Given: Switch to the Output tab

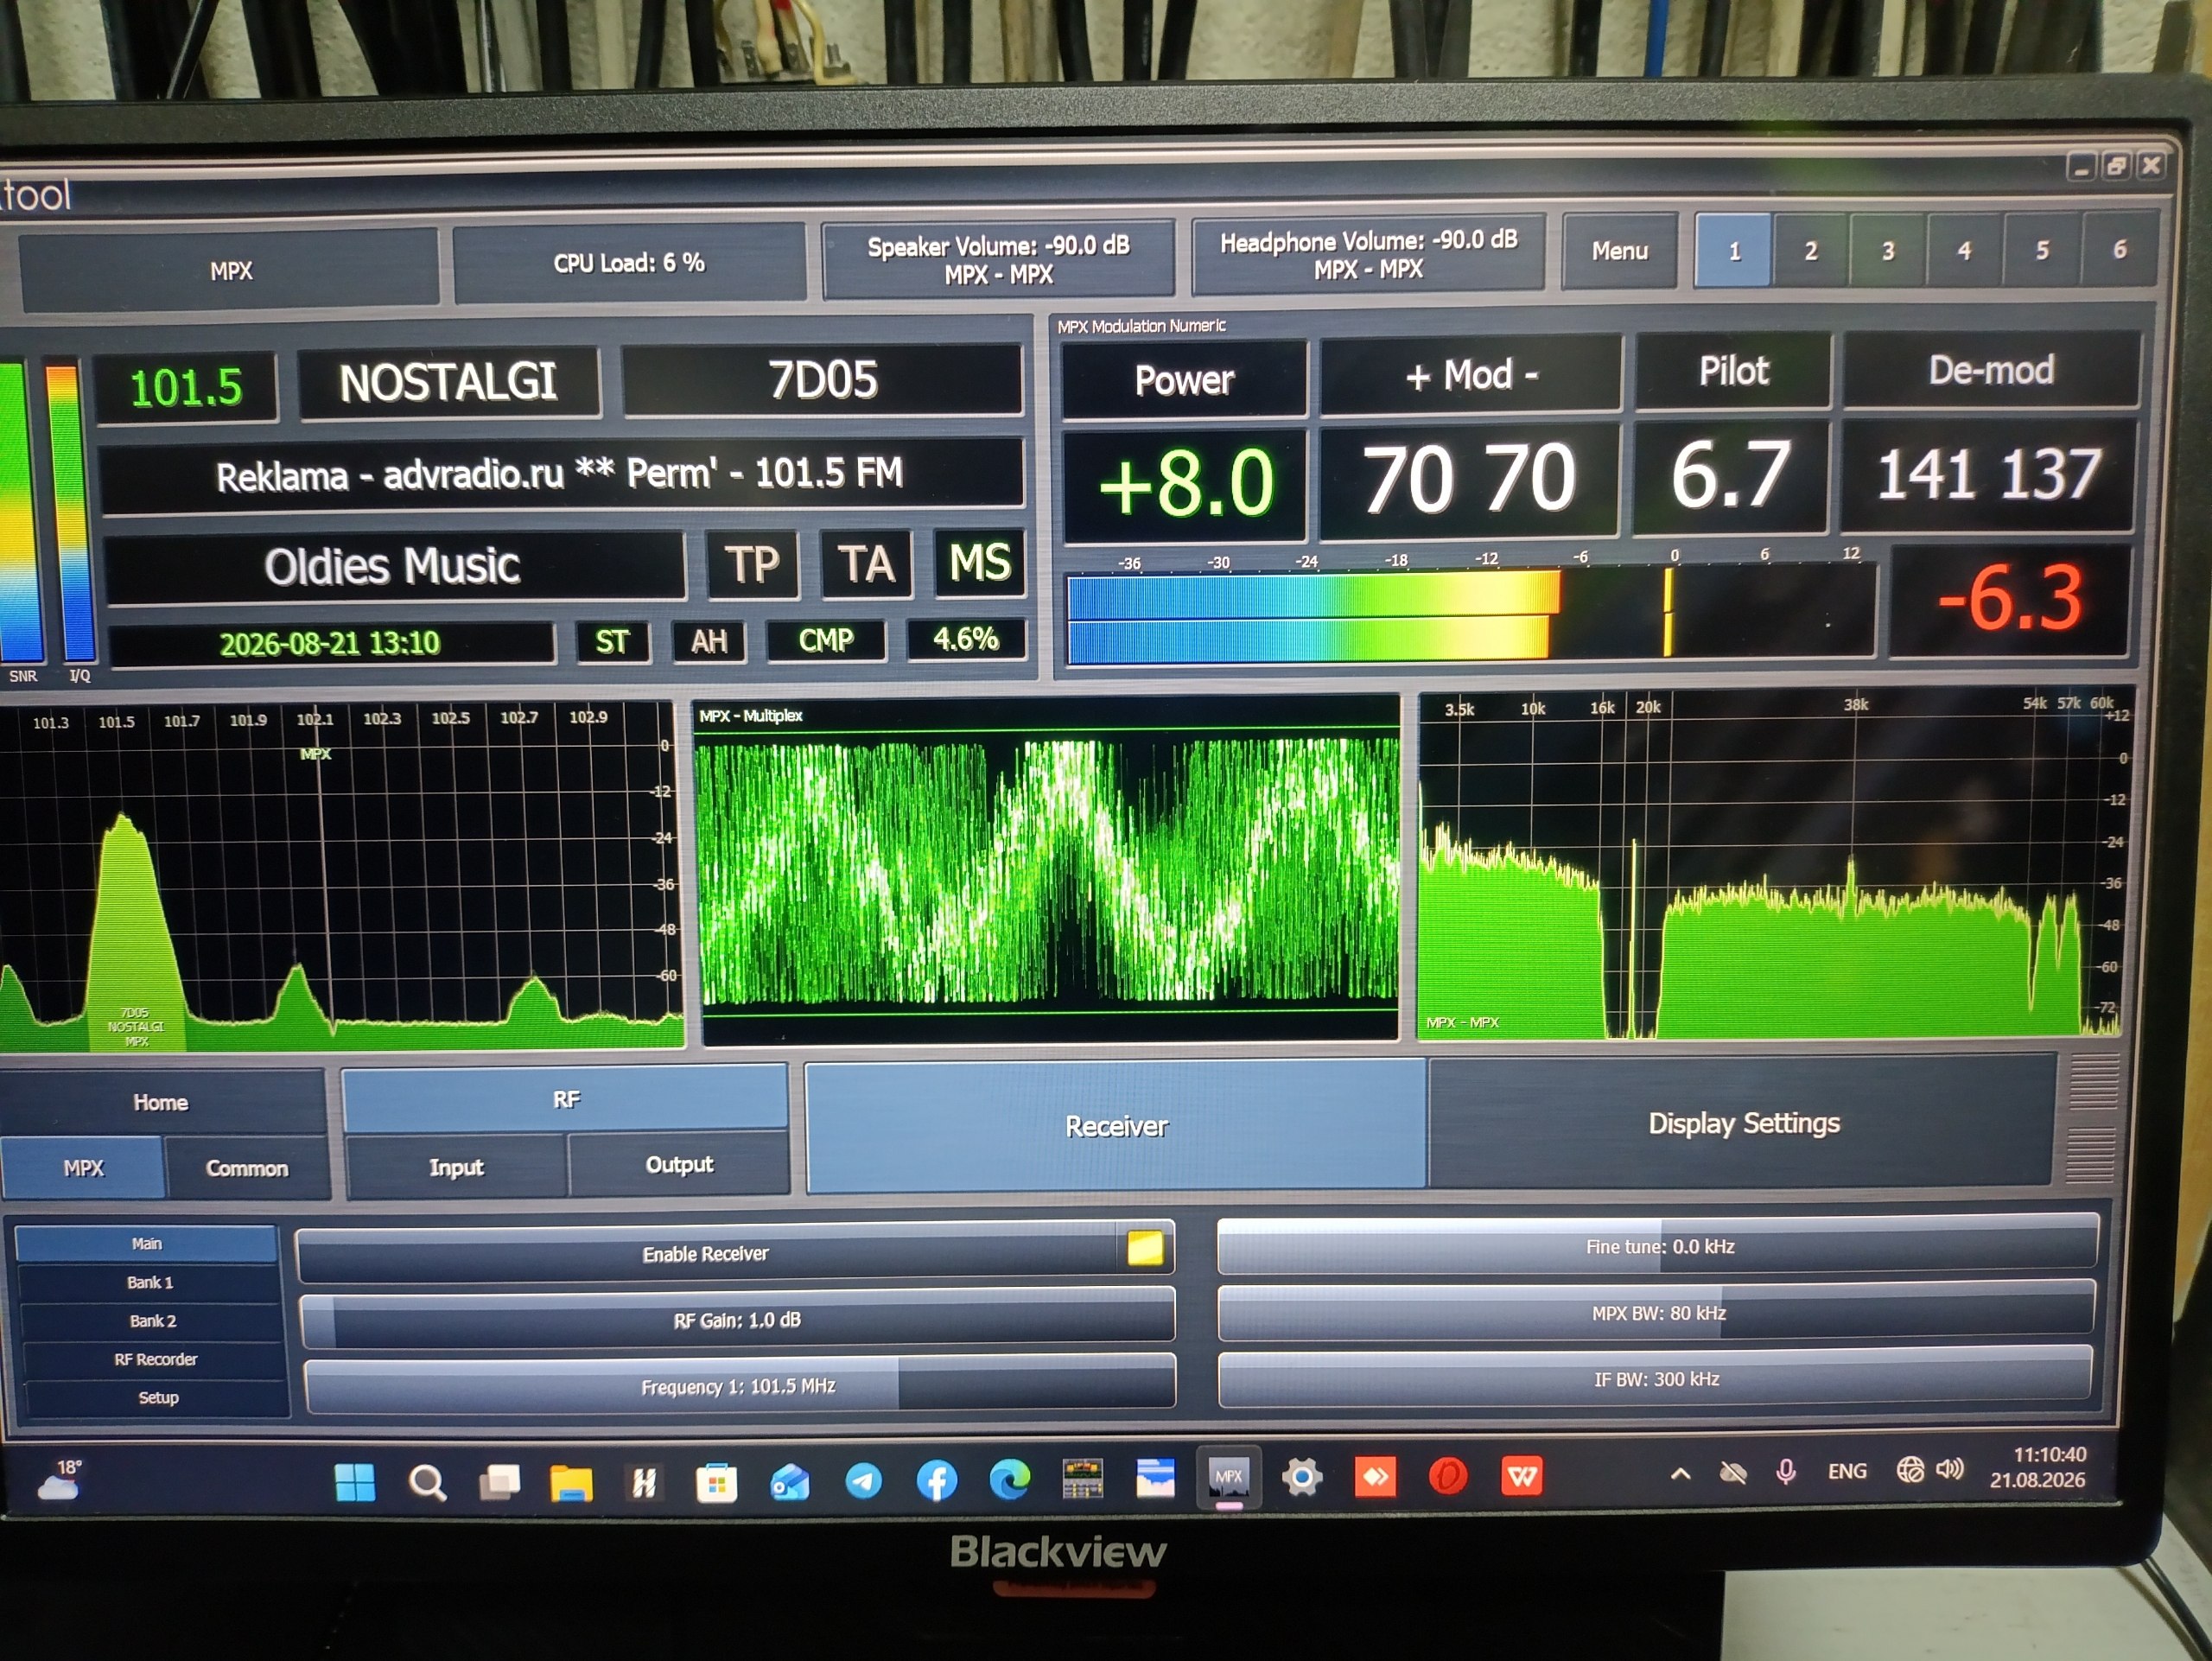Looking at the screenshot, I should pyautogui.click(x=679, y=1164).
